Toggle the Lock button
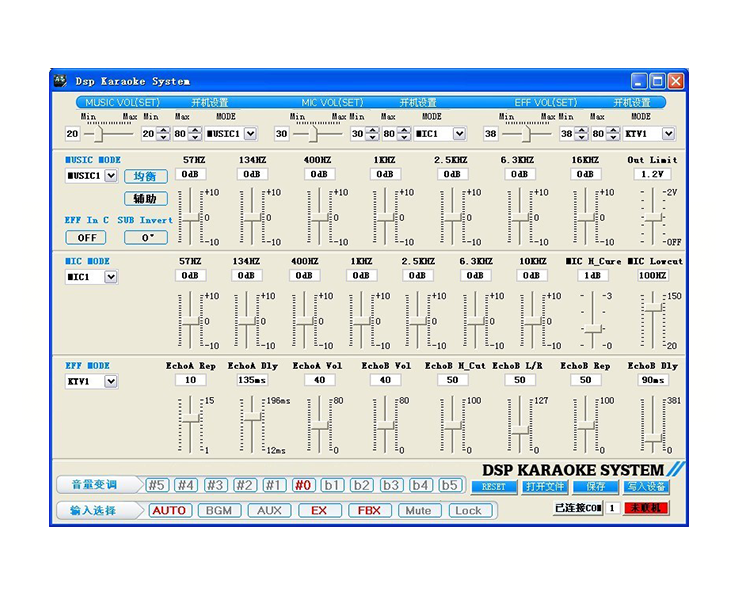738x596 pixels. click(x=470, y=510)
